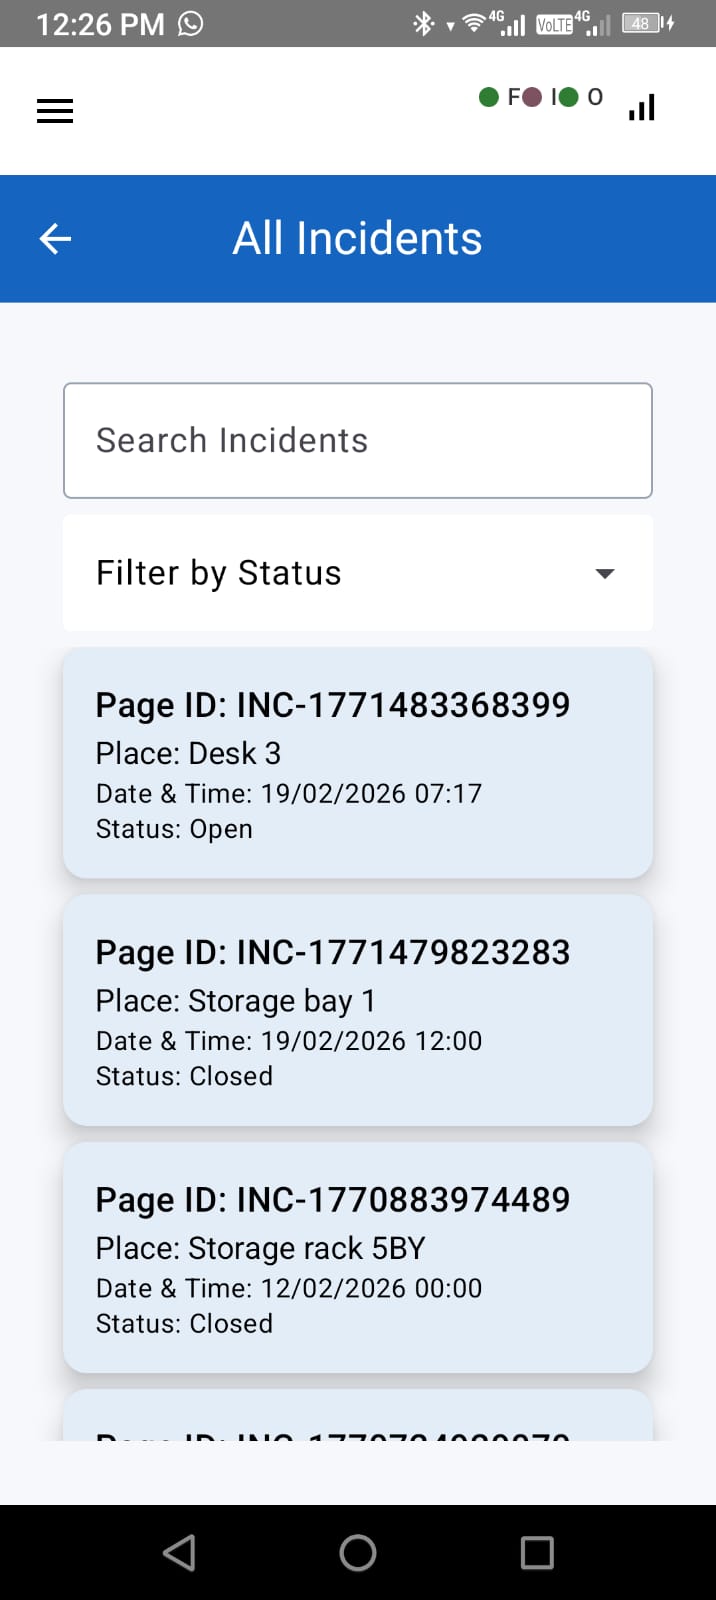
Task: Click the signal bars icon top right
Action: coord(641,105)
